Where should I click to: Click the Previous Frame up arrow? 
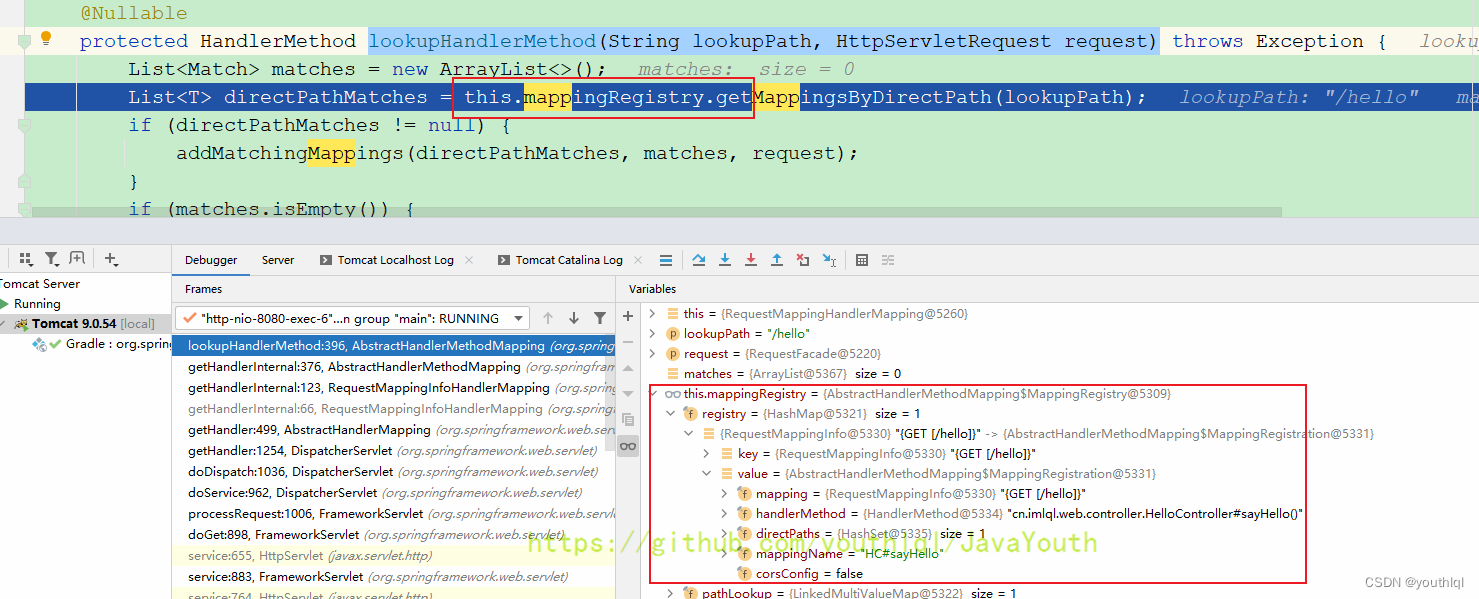tap(548, 318)
